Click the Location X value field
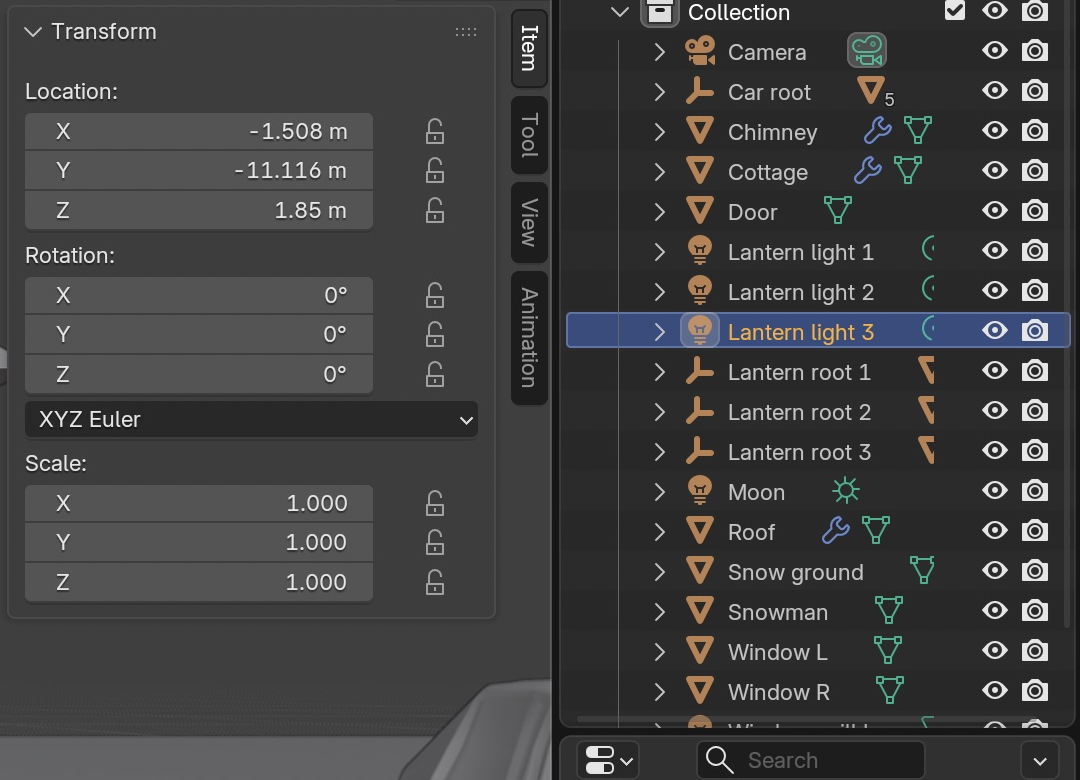Viewport: 1080px width, 780px height. 199,131
